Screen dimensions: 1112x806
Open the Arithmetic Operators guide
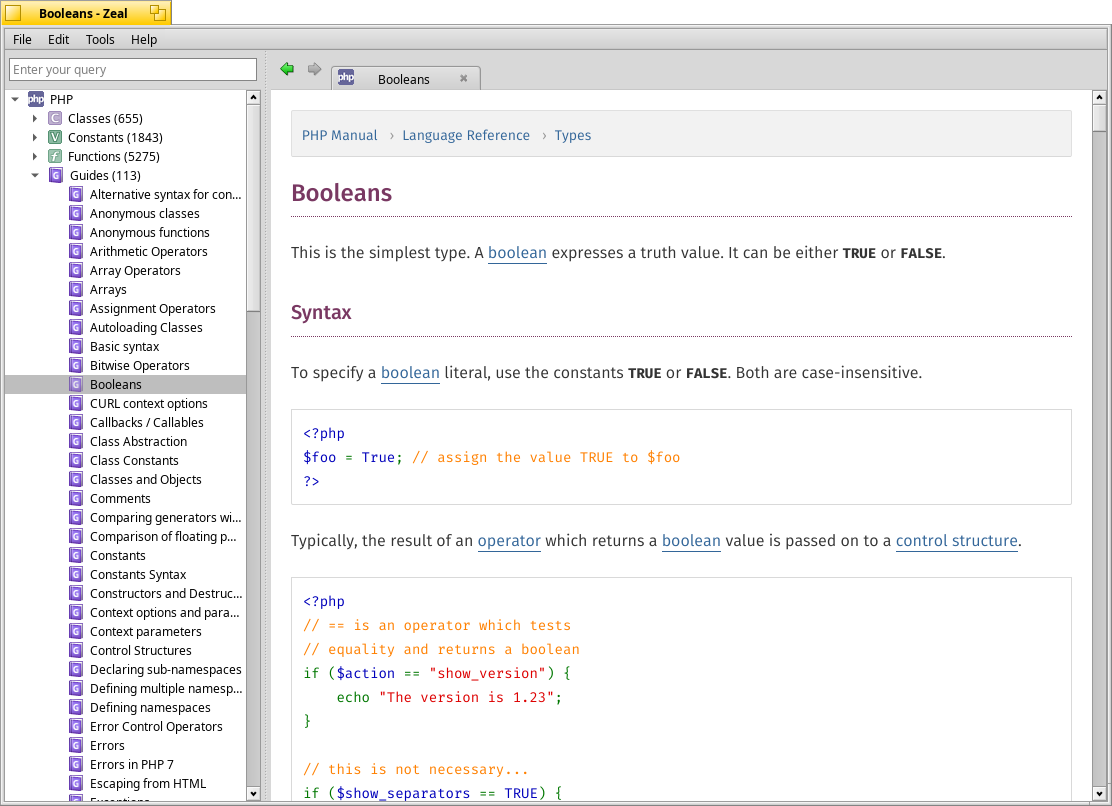(x=149, y=252)
